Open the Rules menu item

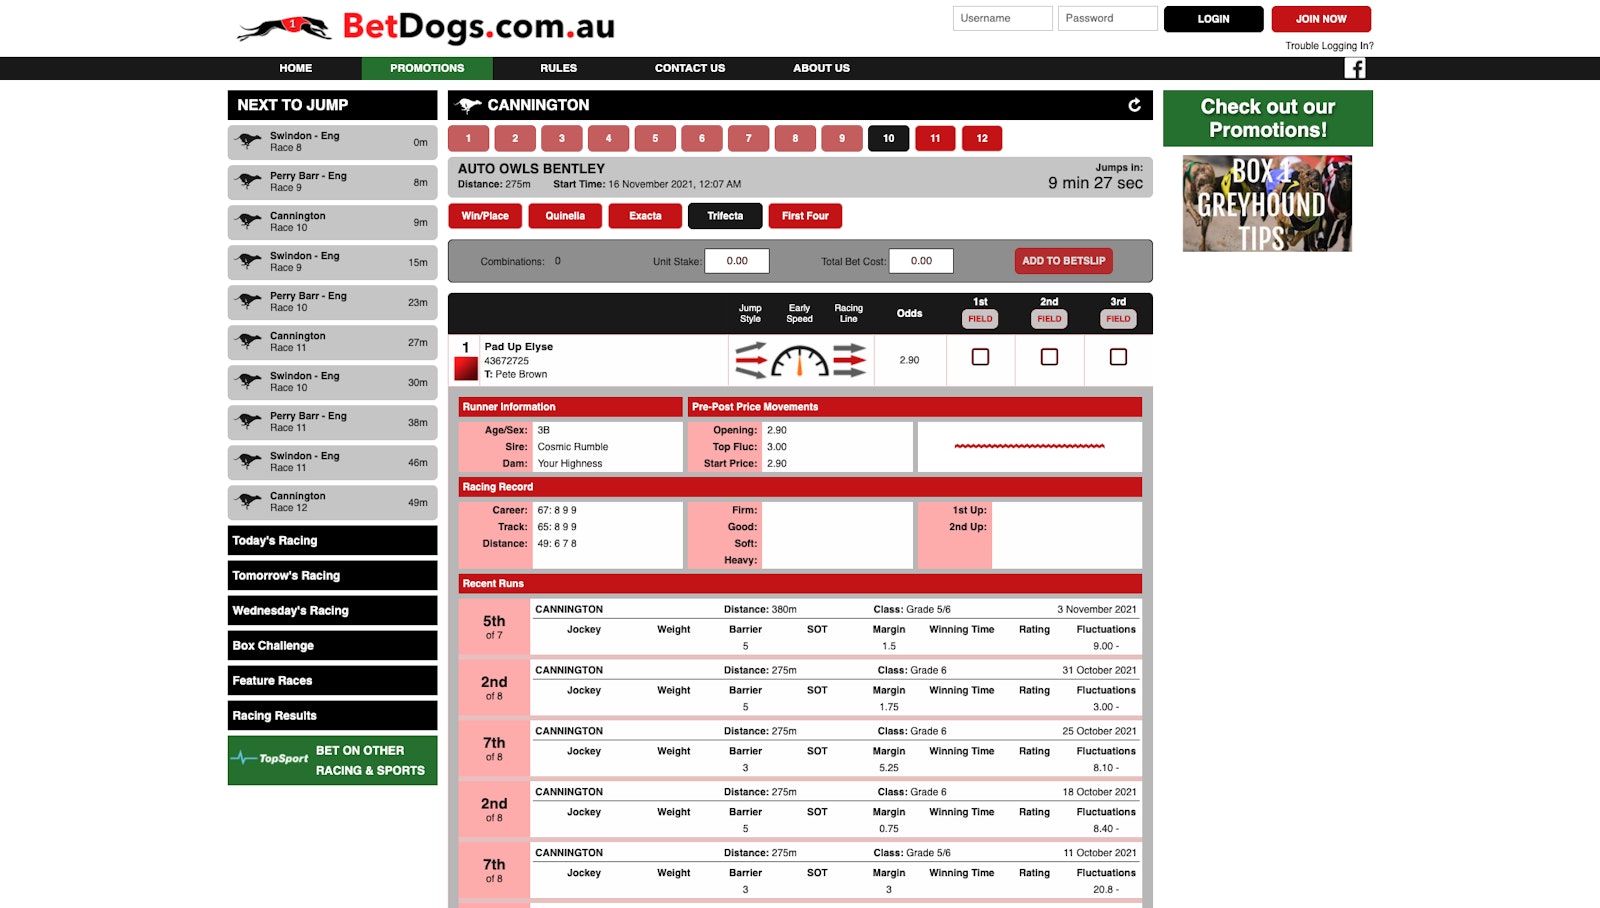tap(558, 68)
